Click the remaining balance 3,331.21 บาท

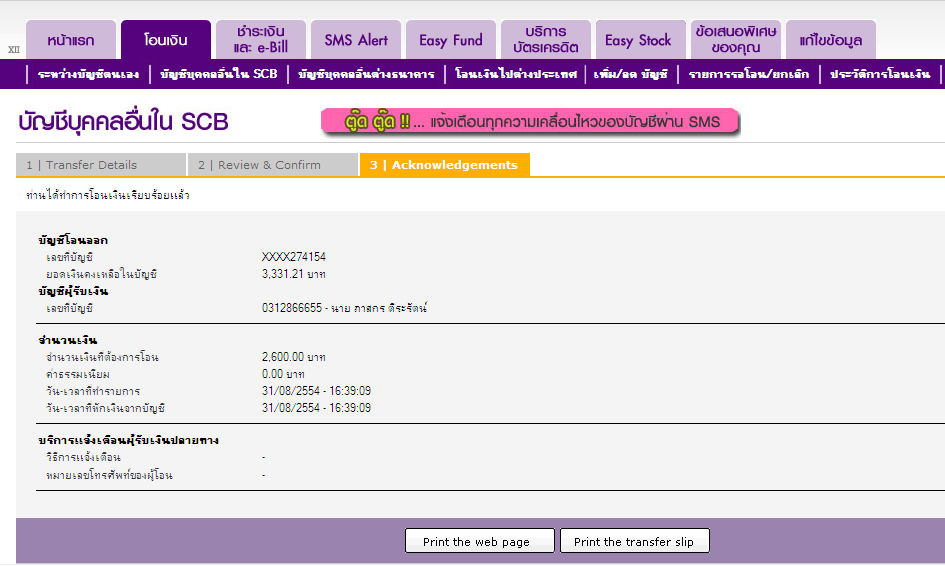coord(294,274)
